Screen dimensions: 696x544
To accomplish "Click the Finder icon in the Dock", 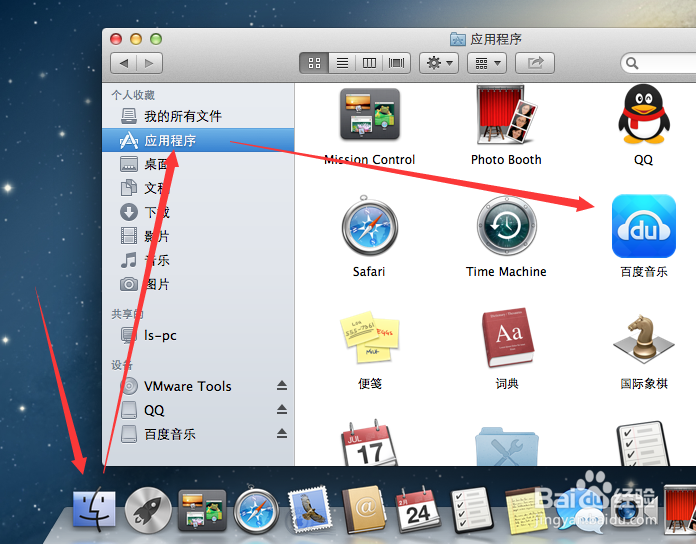I will [x=94, y=510].
